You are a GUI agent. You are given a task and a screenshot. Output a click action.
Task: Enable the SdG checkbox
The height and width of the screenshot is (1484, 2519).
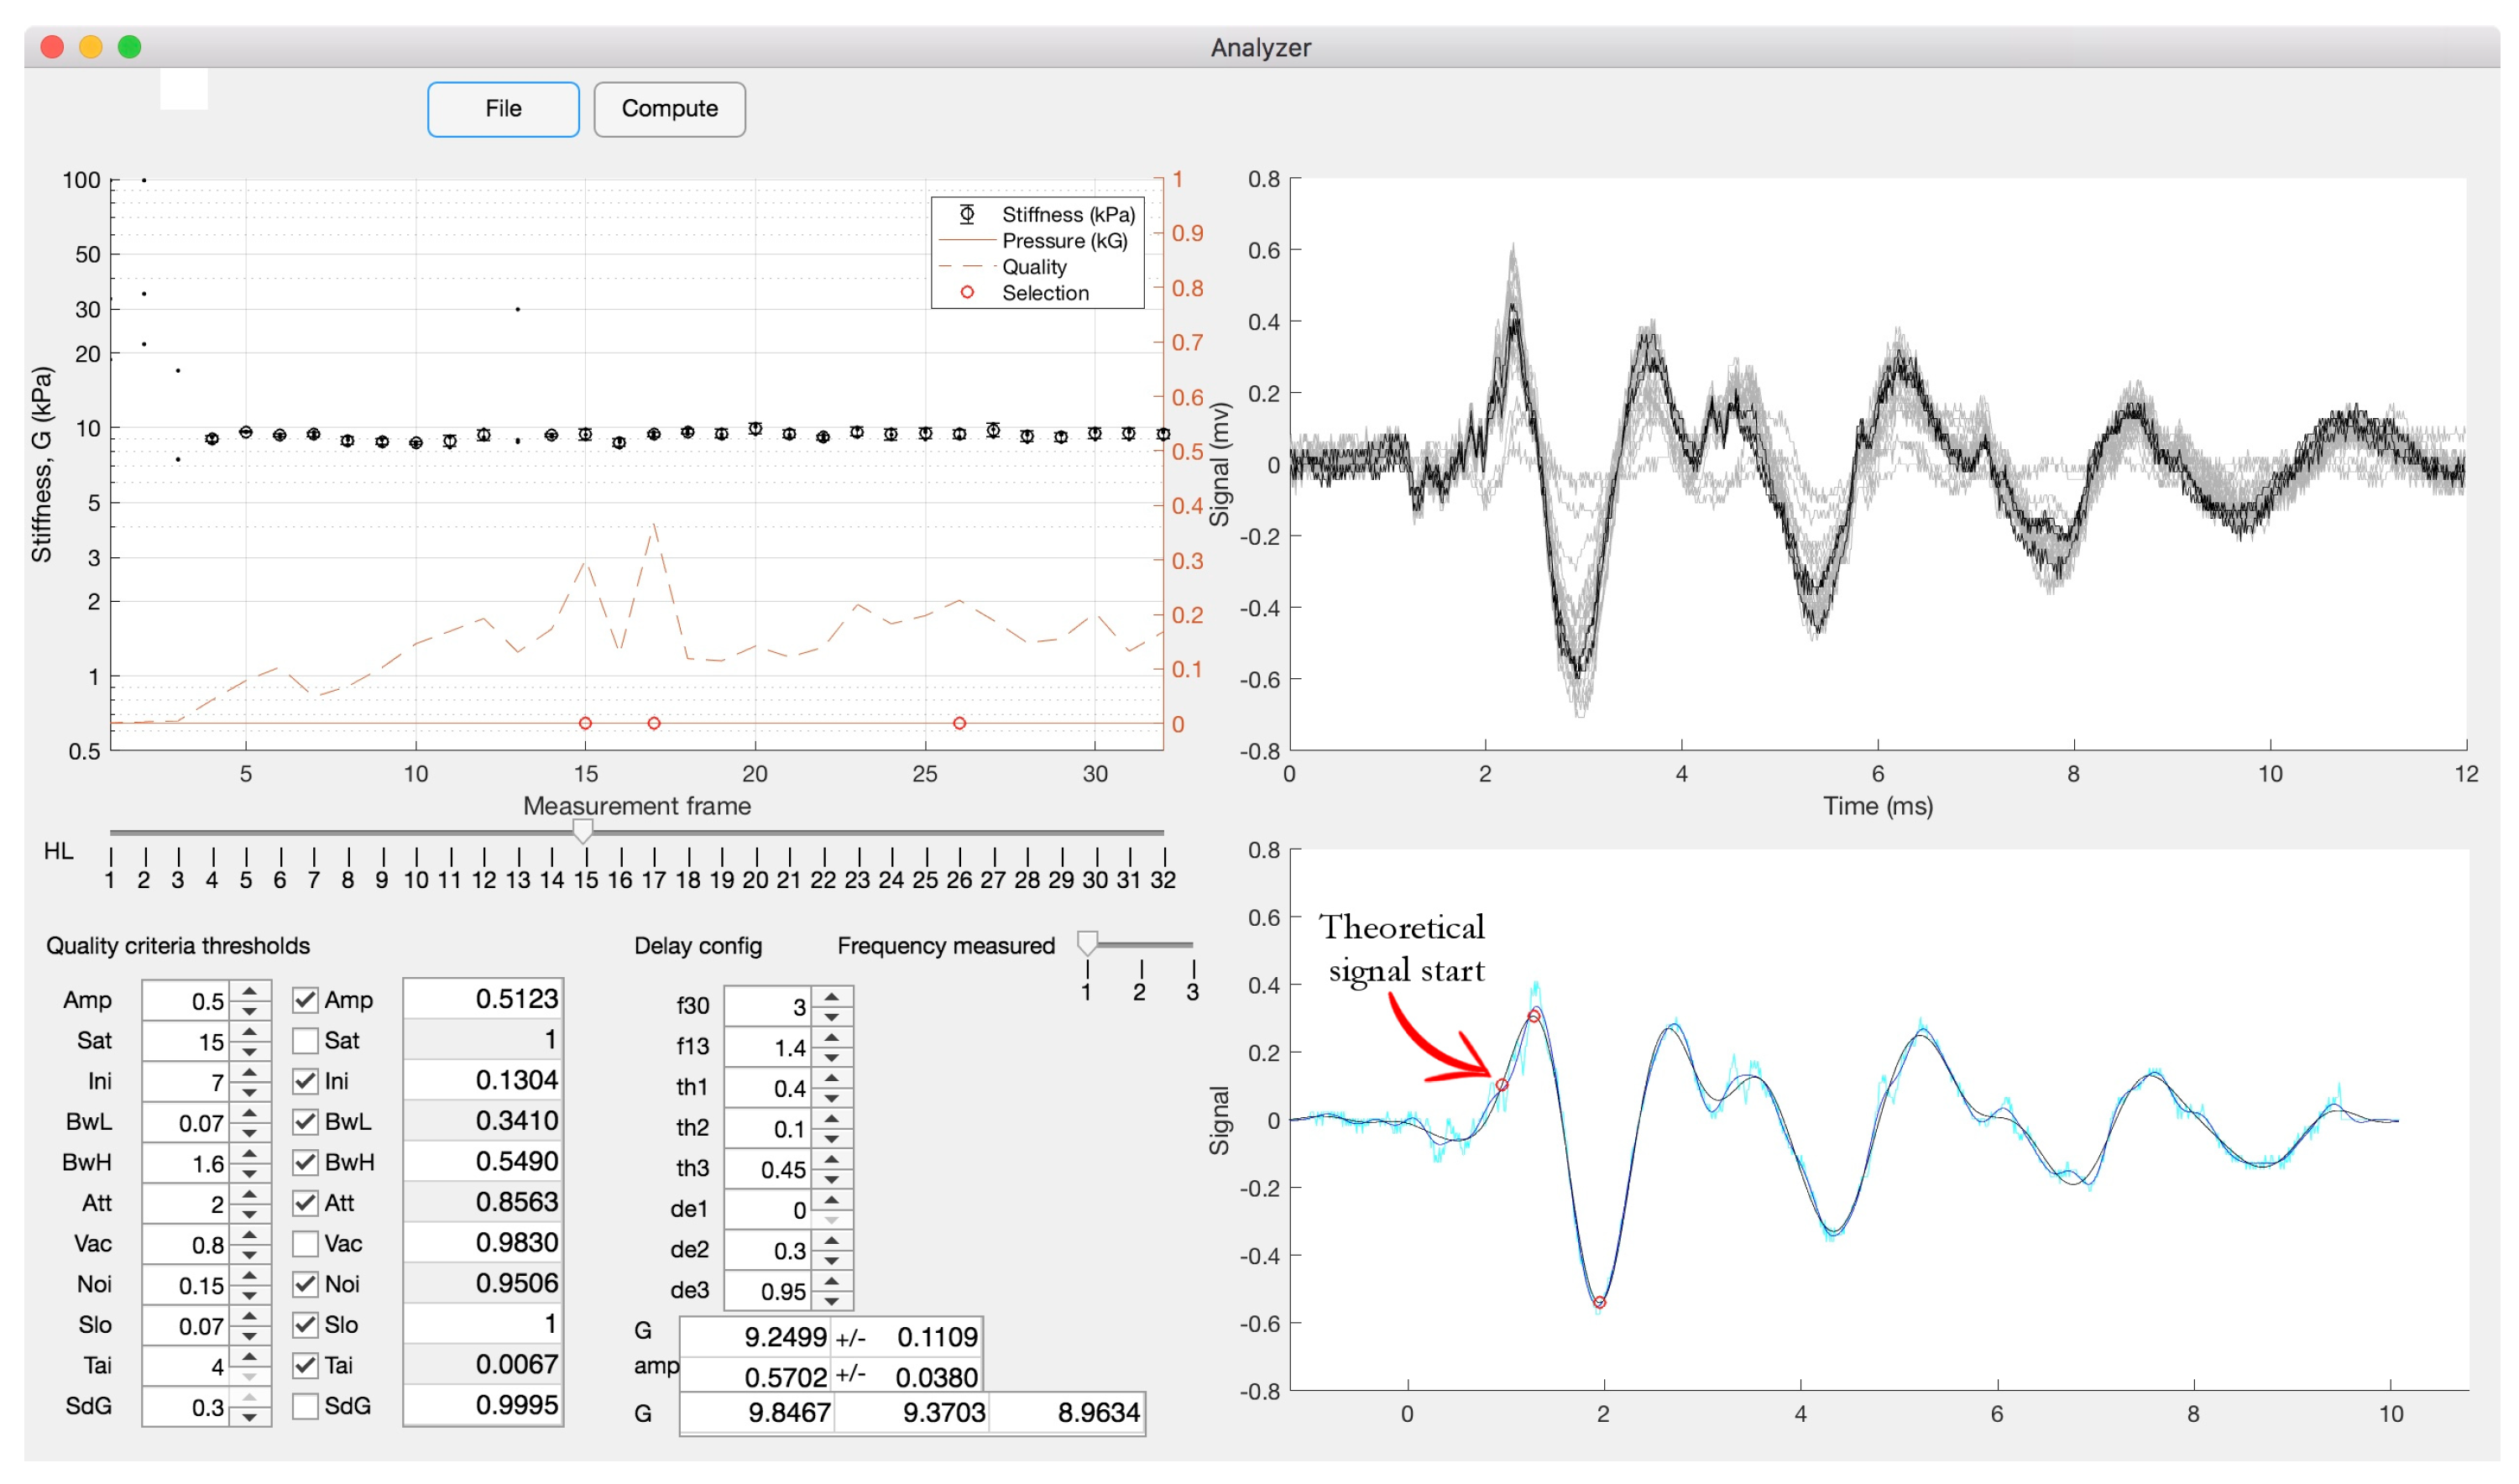click(306, 1405)
